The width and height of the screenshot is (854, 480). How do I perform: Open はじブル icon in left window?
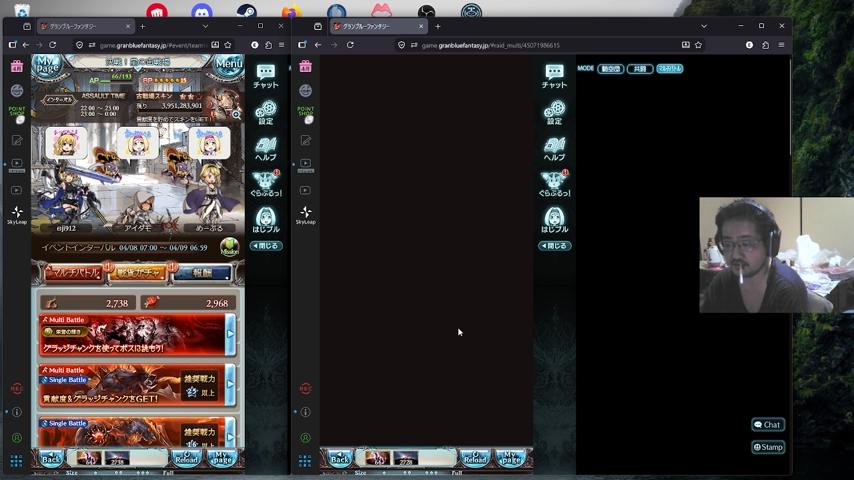(x=266, y=220)
